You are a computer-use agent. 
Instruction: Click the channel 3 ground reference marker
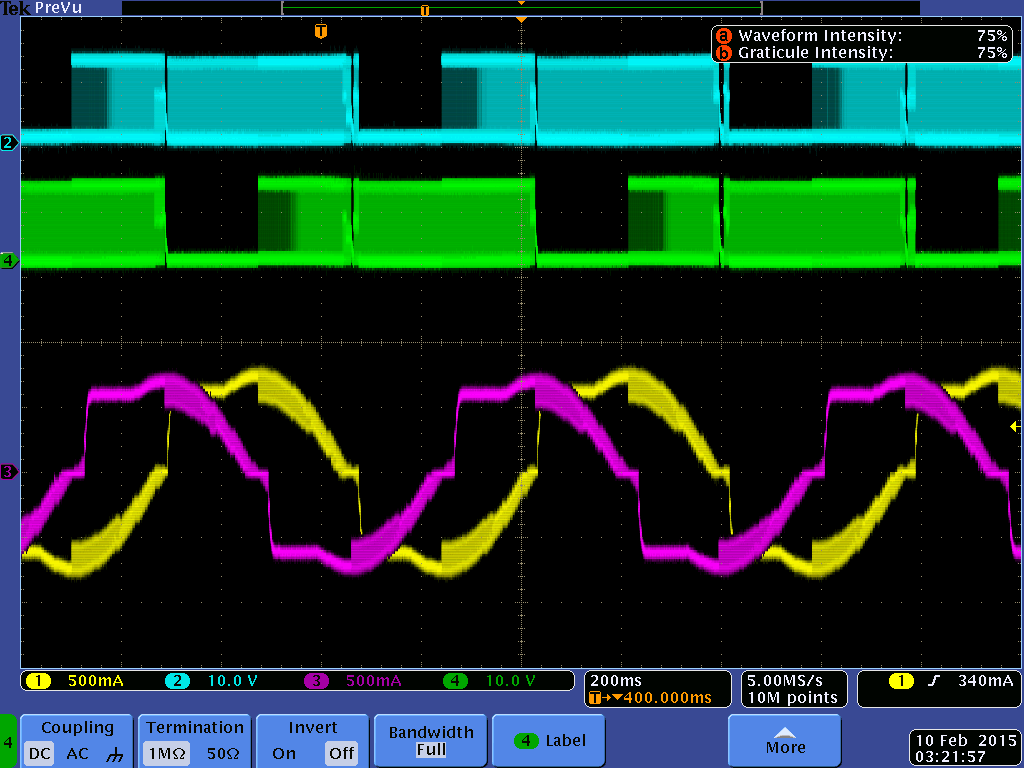(x=9, y=472)
